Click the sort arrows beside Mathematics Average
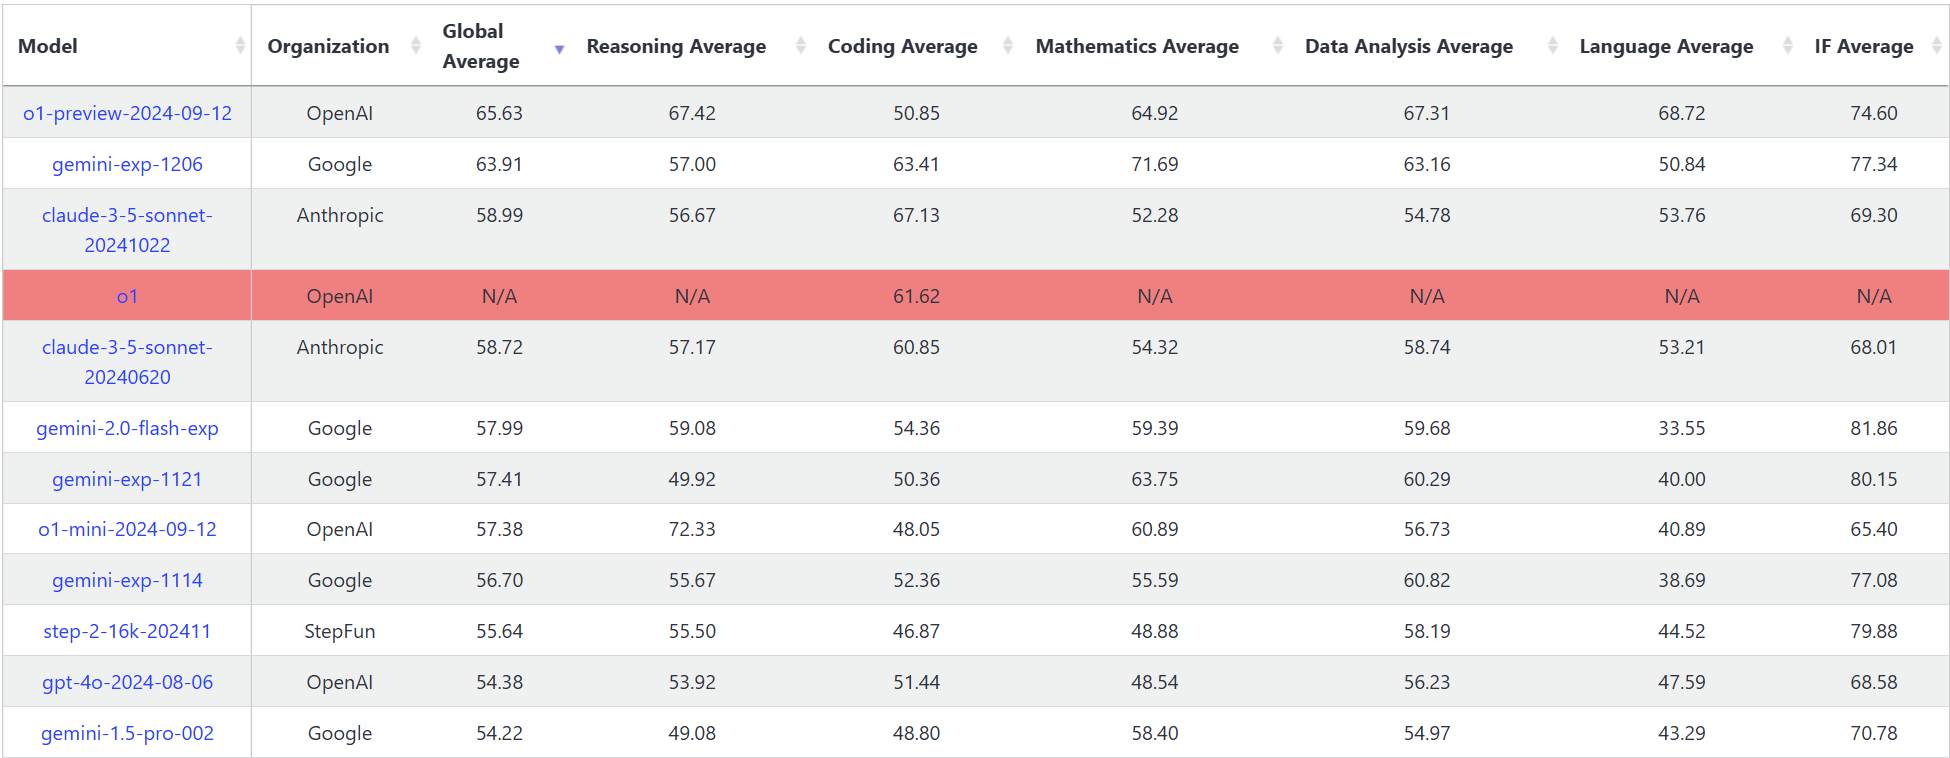The width and height of the screenshot is (1950, 758). click(x=1278, y=46)
